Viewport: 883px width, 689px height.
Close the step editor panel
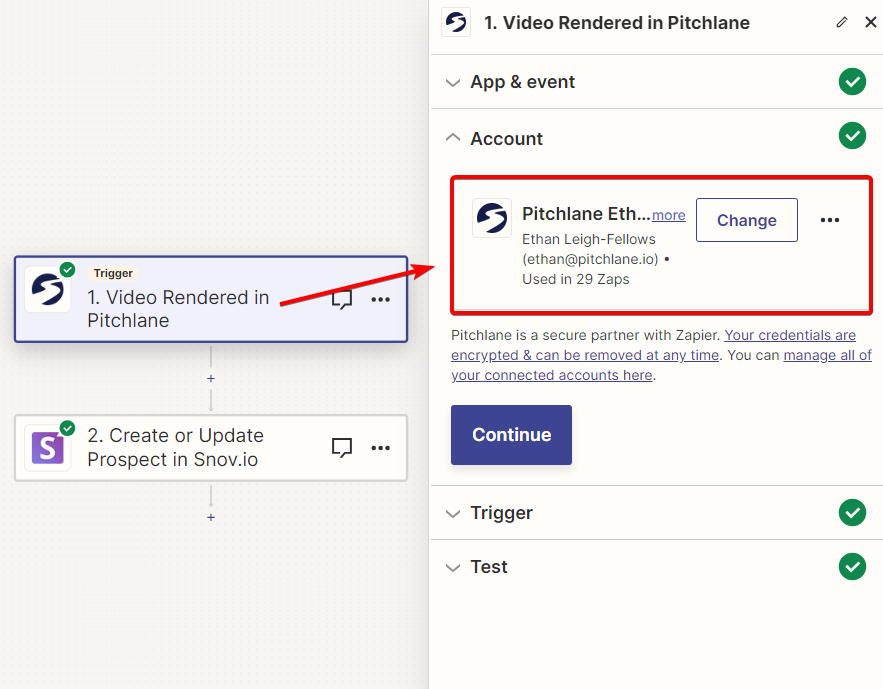(x=871, y=23)
